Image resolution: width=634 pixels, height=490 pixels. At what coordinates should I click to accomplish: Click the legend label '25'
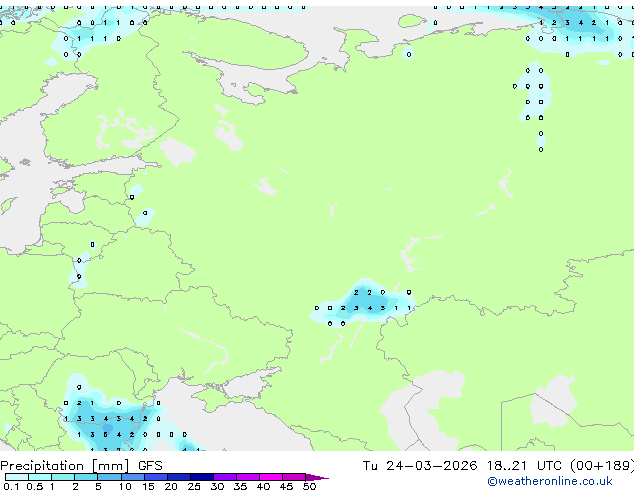194,486
